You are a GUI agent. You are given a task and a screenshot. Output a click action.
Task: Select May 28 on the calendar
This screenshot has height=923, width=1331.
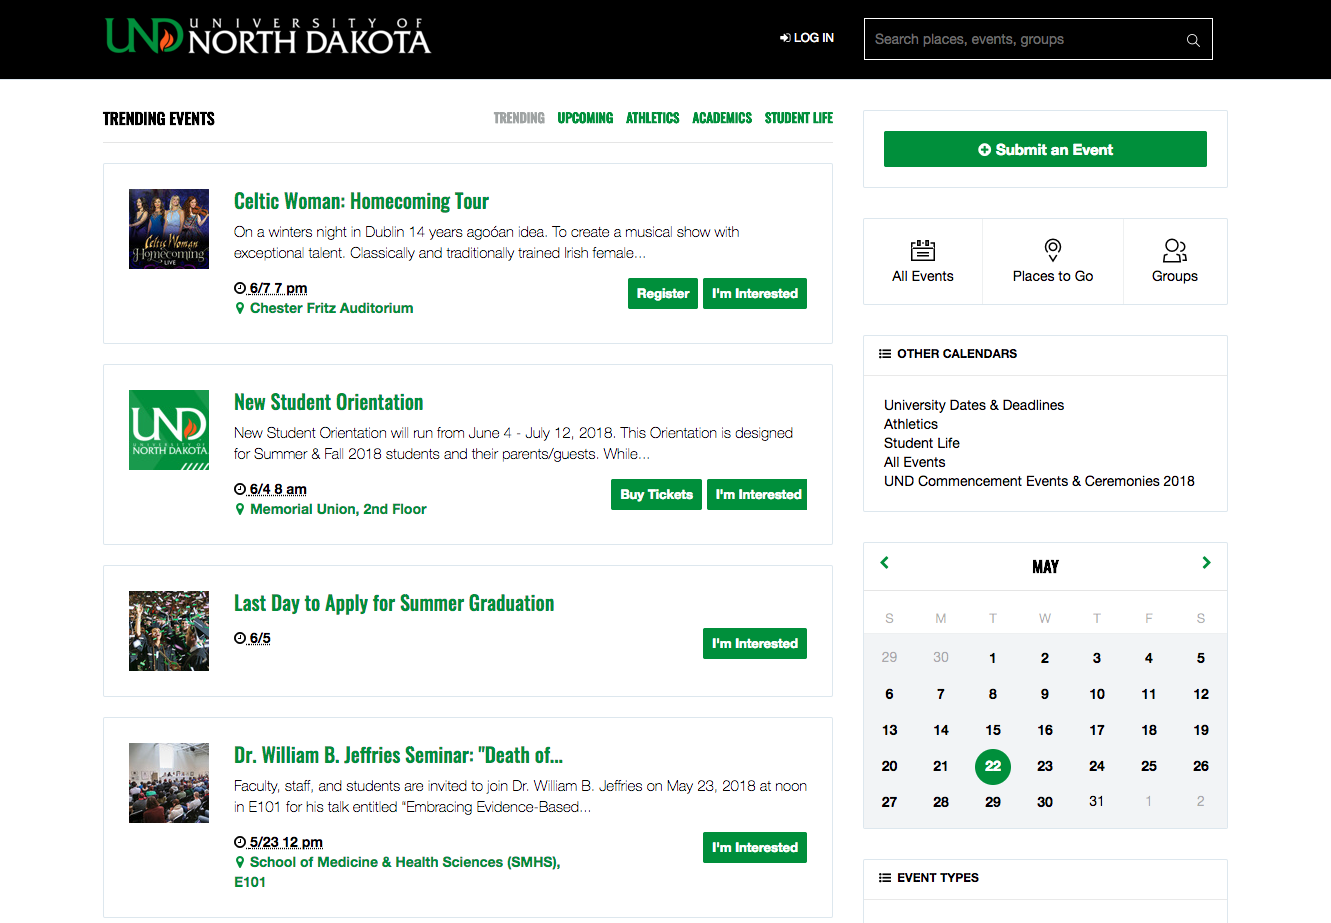point(941,802)
